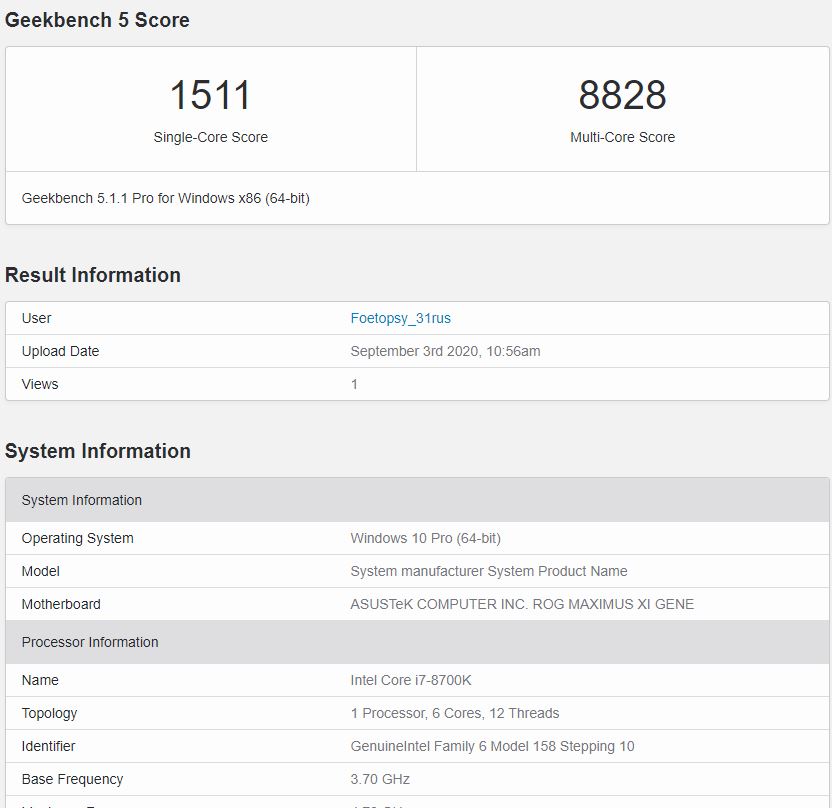Select System manufacturer System Product Name value
Screen dimensions: 832x808
point(489,571)
